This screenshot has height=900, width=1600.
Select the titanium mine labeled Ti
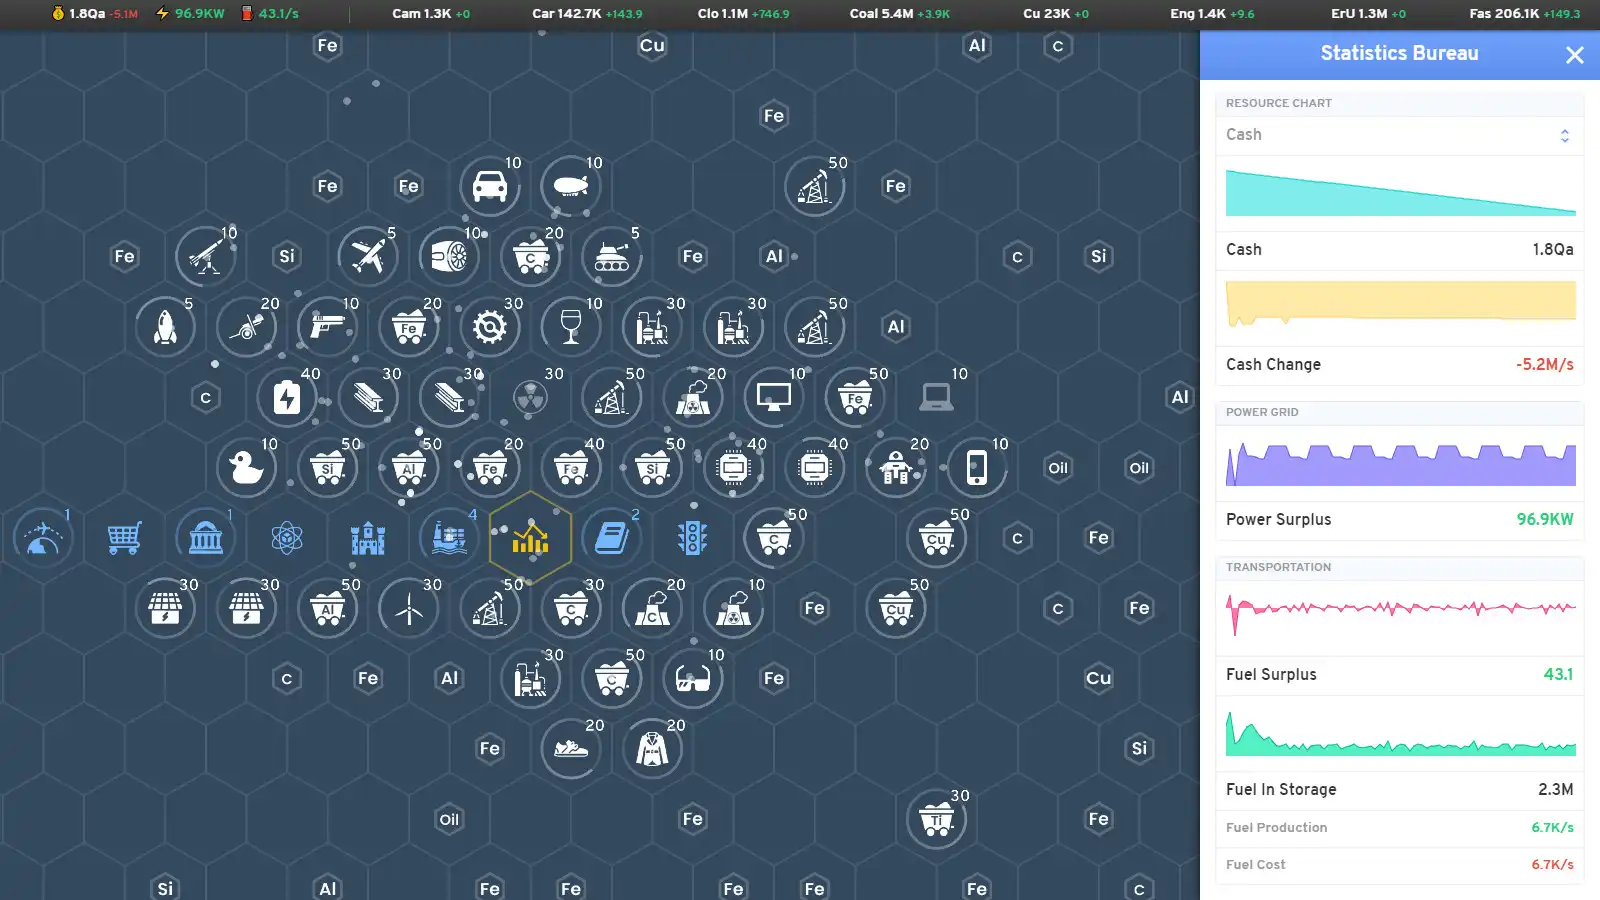point(936,820)
